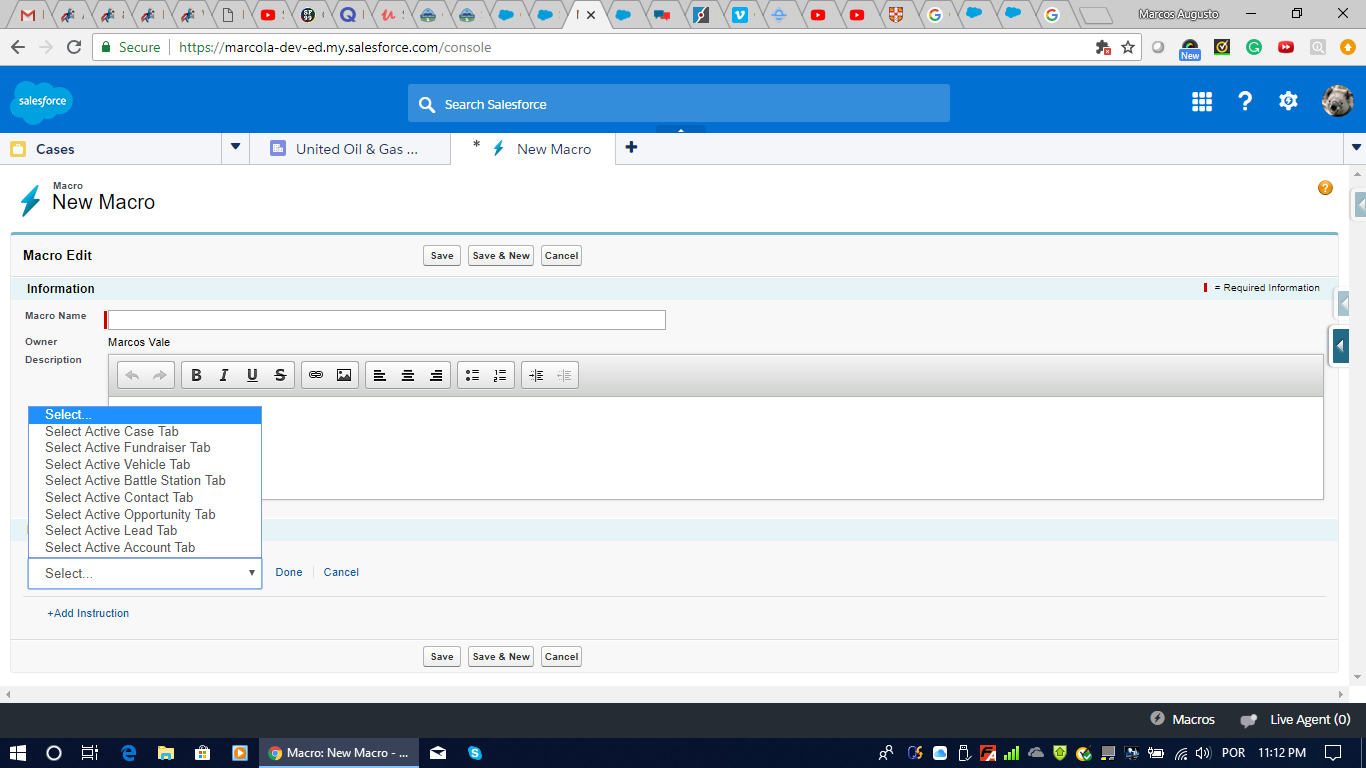This screenshot has height=768, width=1366.
Task: Open the Cases navigation tab dropdown arrow
Action: coord(236,147)
